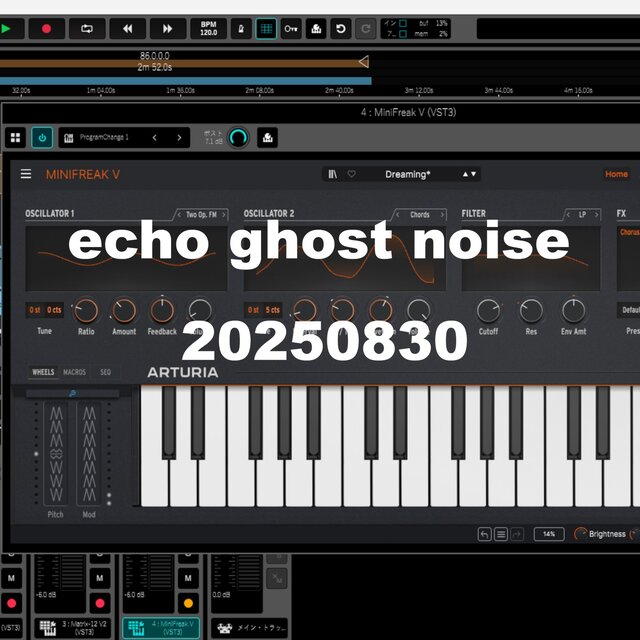This screenshot has height=640, width=640.
Task: Click the red Record button
Action: pyautogui.click(x=46, y=29)
